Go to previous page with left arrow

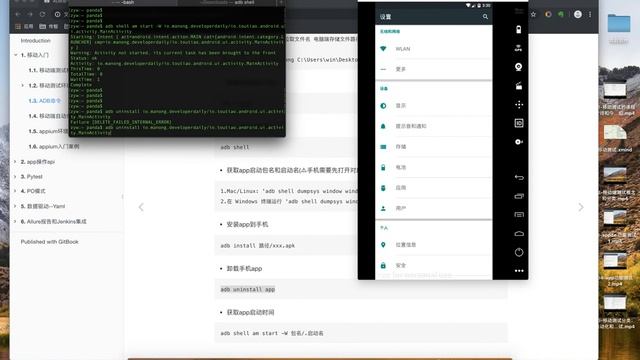point(141,207)
